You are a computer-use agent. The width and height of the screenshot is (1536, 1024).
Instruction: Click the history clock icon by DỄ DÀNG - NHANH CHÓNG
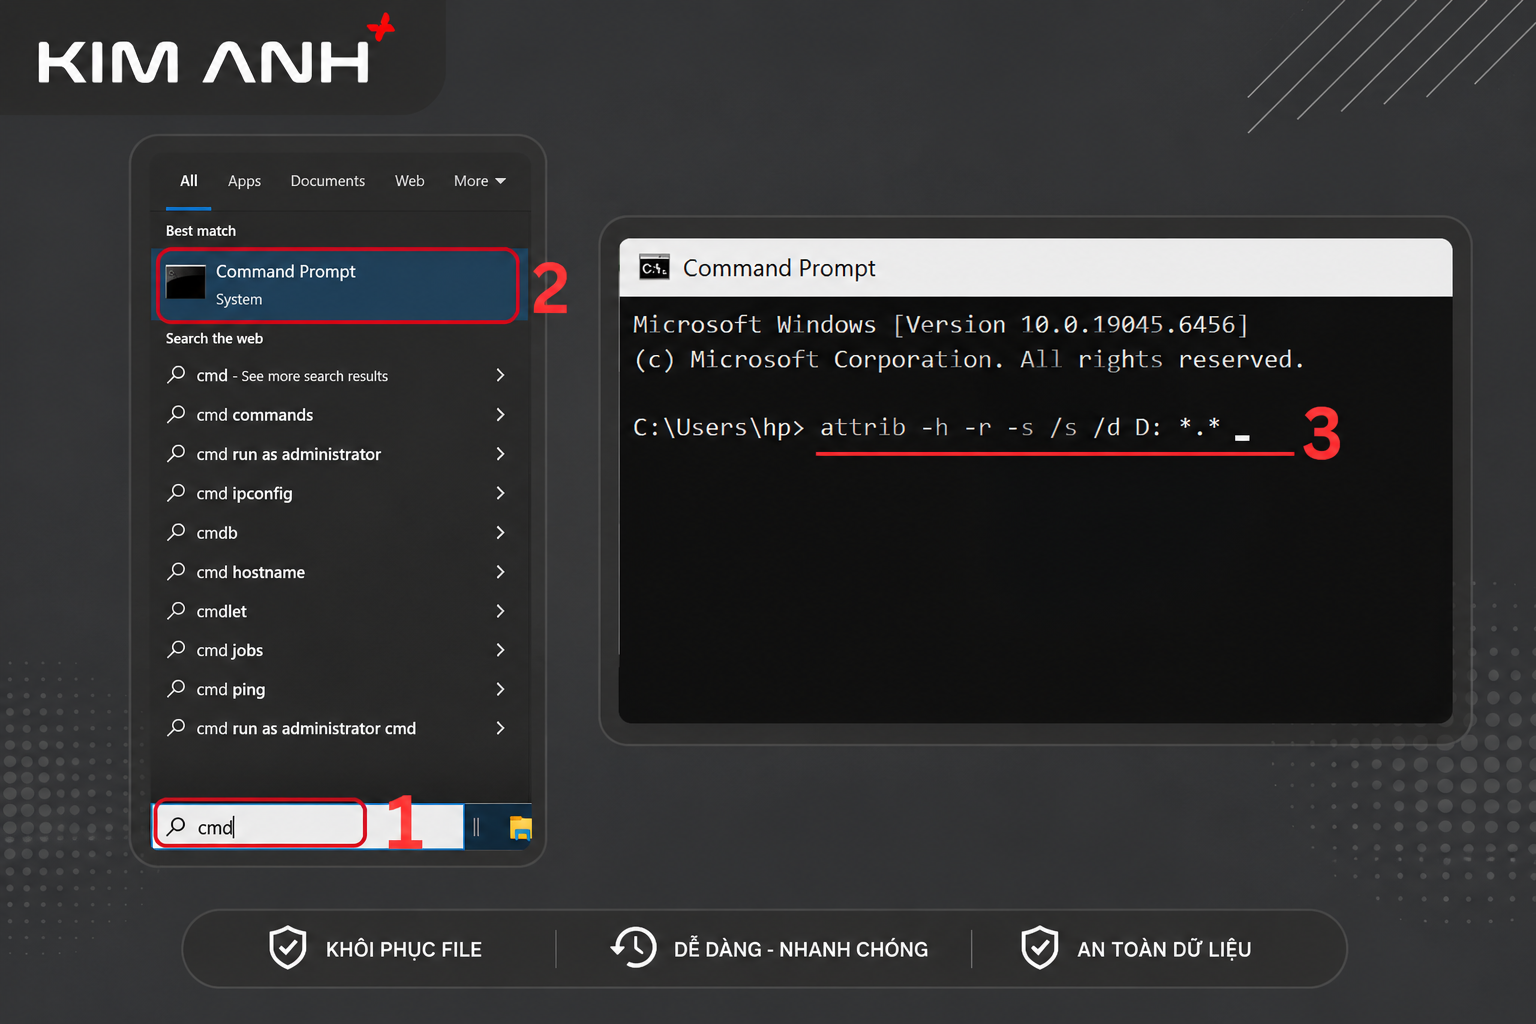[633, 947]
